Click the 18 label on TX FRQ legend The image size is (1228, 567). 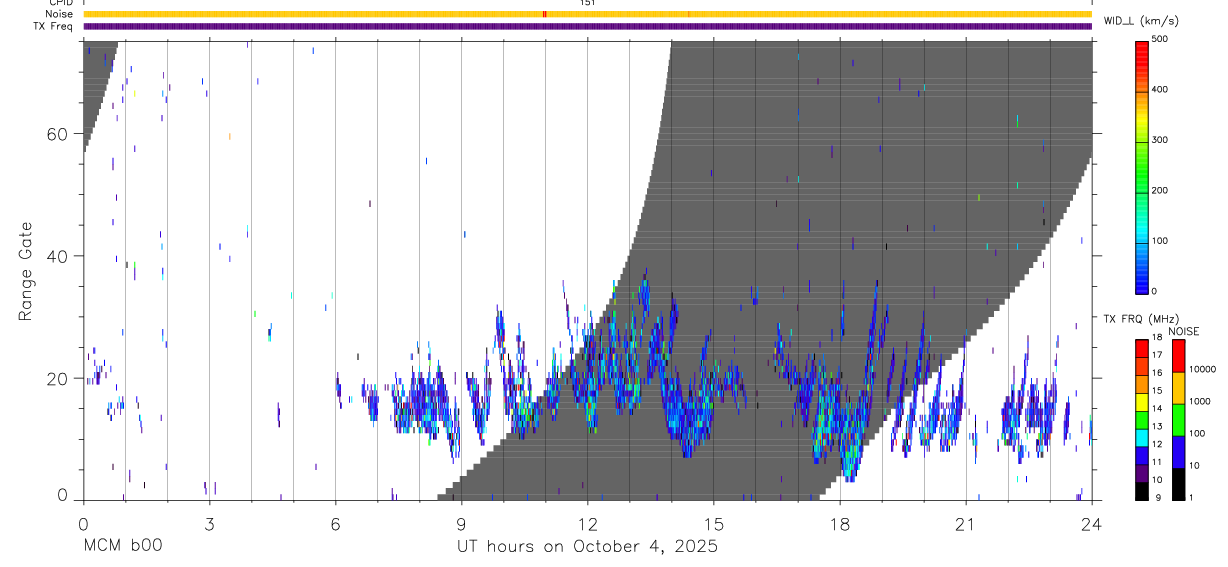[x=1158, y=338]
